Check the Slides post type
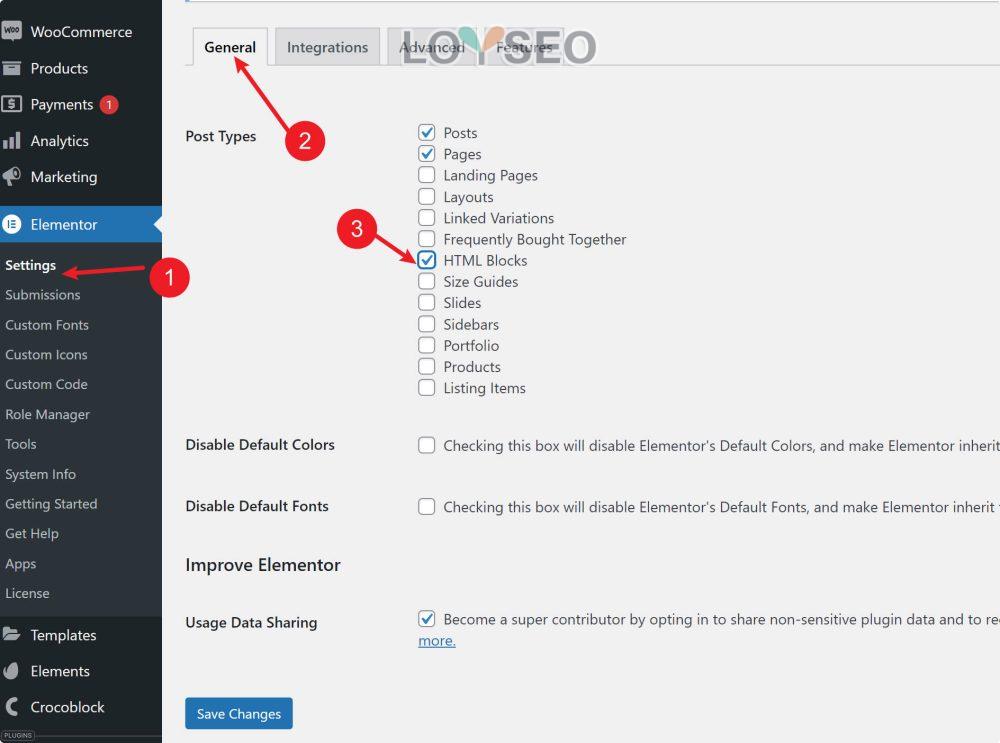Image resolution: width=1000 pixels, height=743 pixels. [427, 302]
